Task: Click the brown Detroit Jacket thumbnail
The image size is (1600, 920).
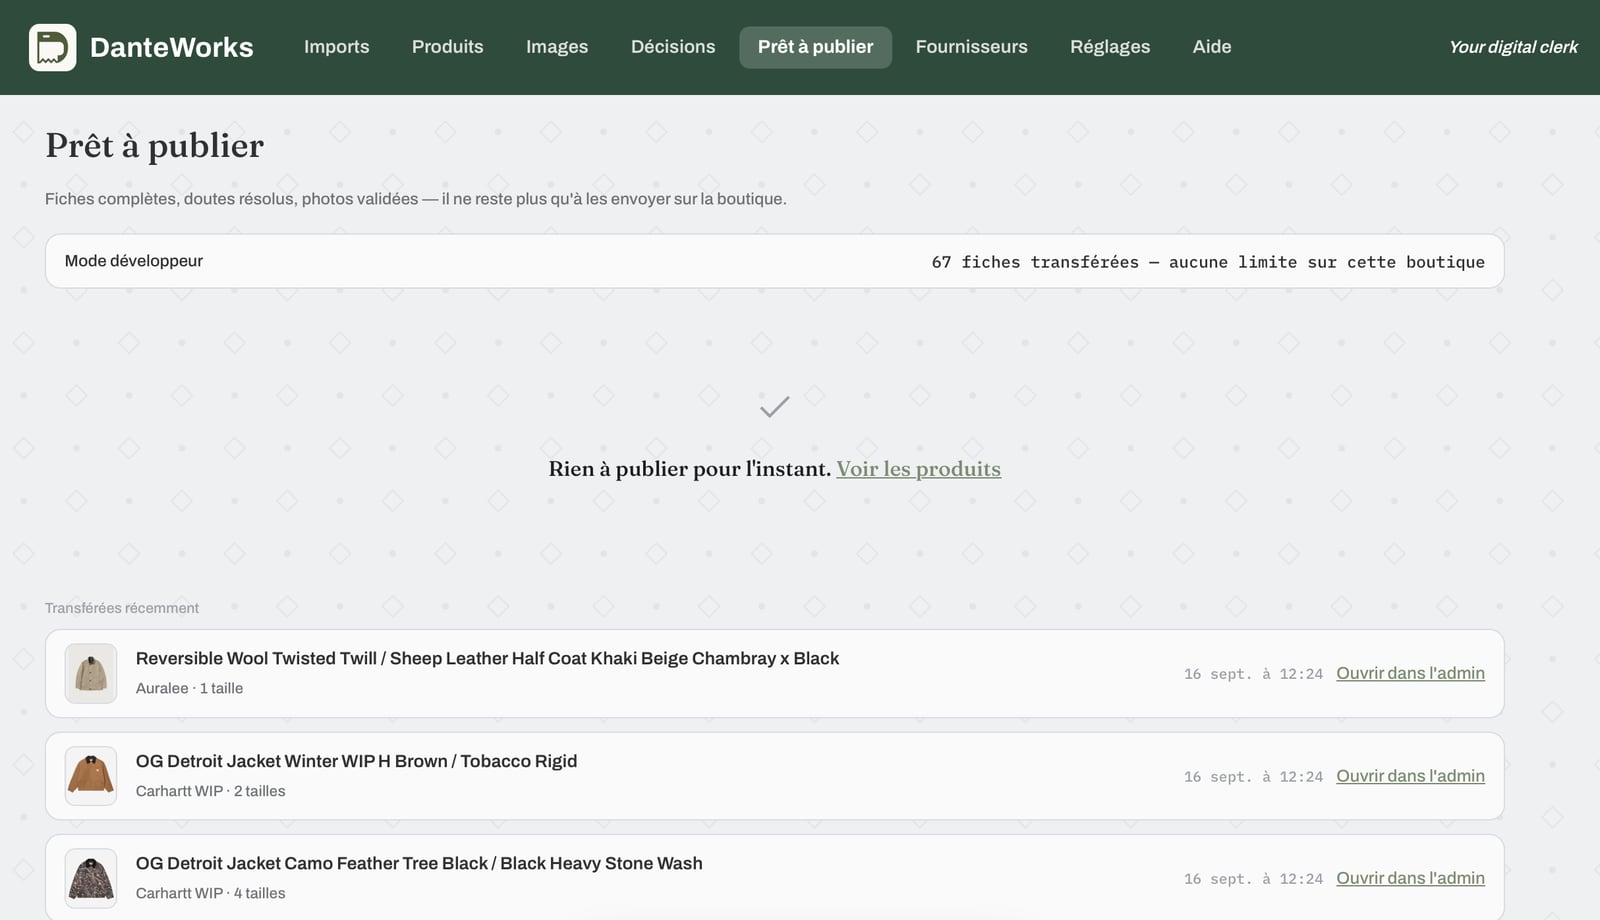Action: click(91, 776)
